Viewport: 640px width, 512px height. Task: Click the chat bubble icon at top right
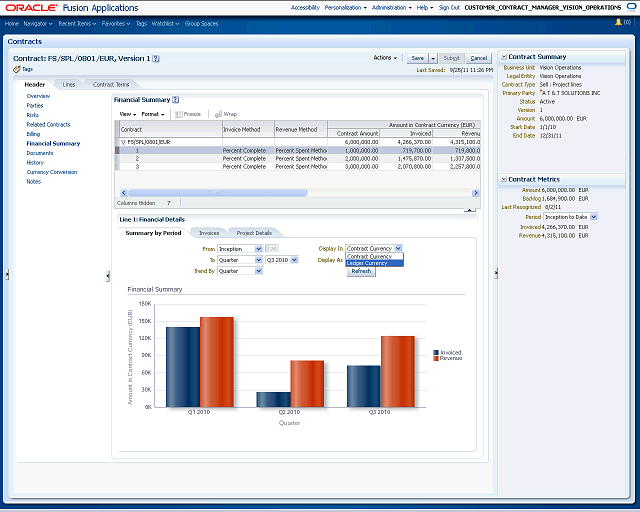[631, 7]
